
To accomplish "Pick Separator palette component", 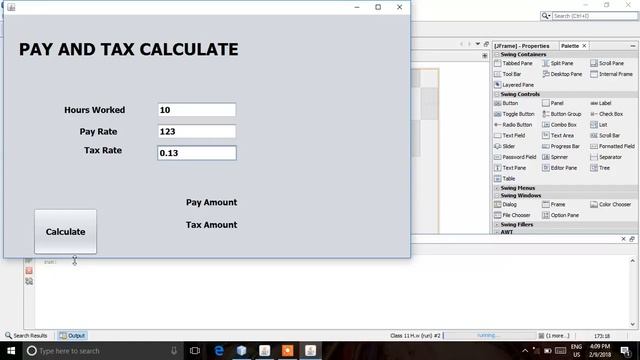I will pos(606,157).
